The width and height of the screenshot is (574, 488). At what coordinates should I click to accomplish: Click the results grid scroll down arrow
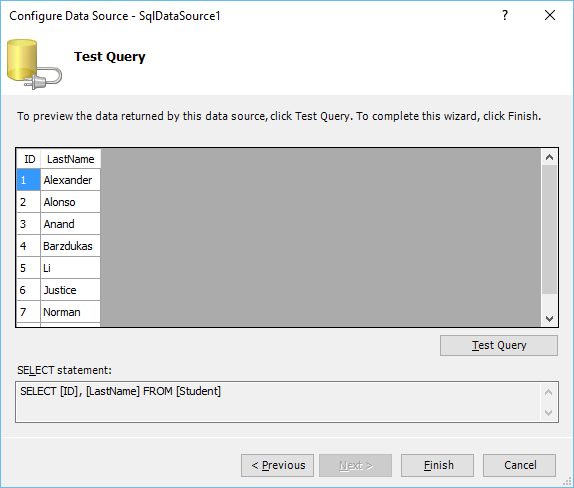549,318
